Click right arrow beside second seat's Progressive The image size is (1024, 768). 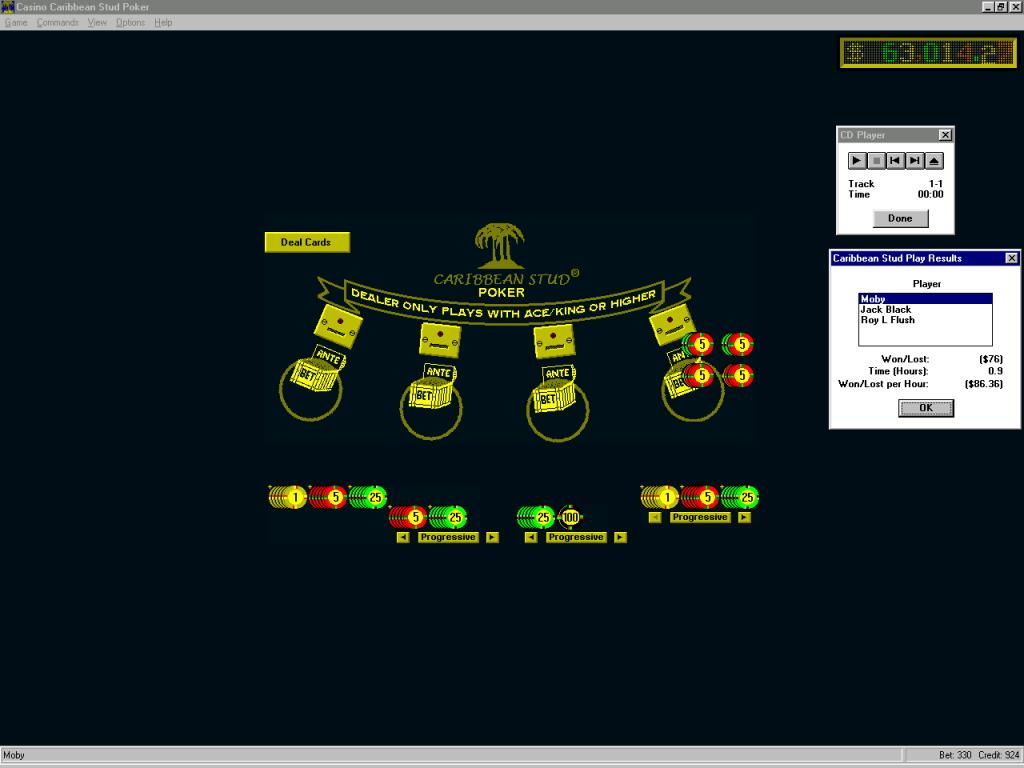coord(493,537)
